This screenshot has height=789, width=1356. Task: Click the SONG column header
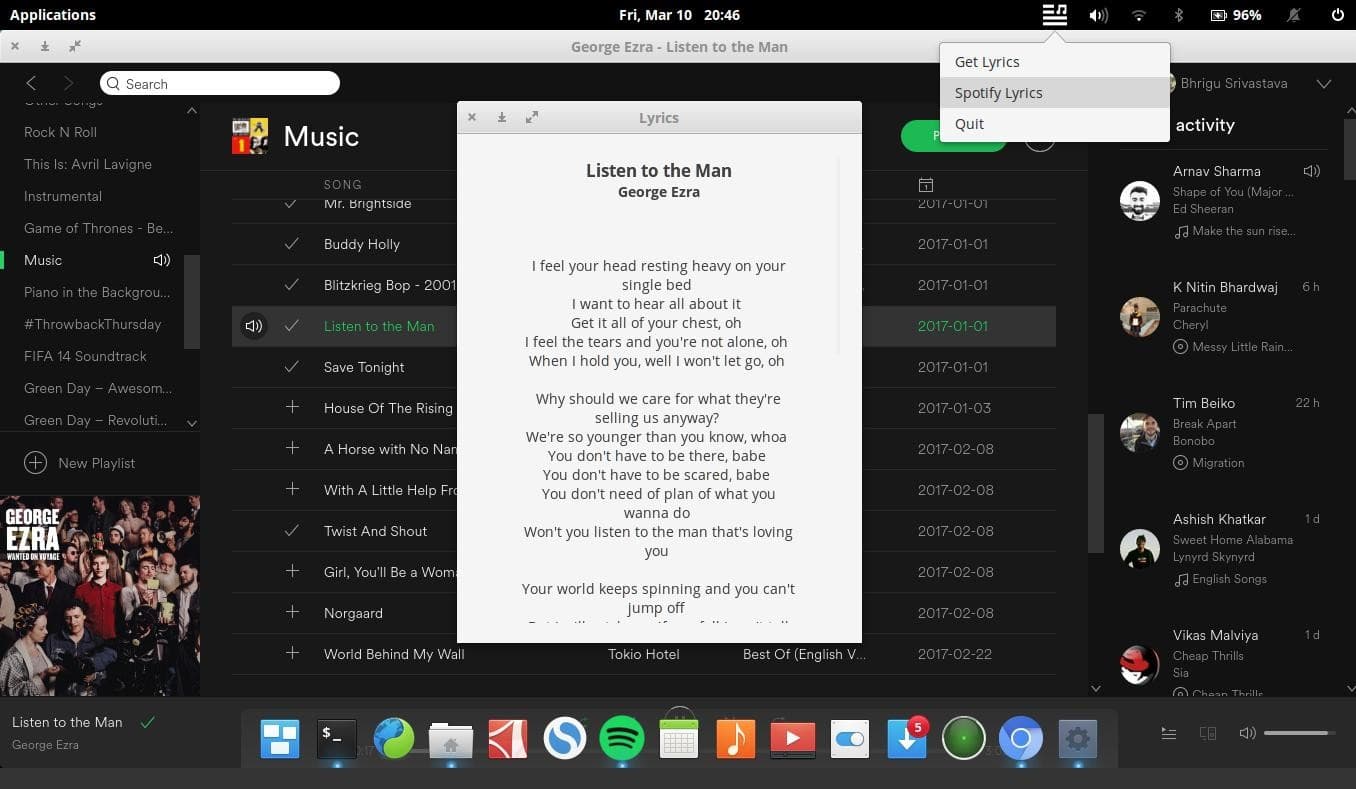point(343,185)
